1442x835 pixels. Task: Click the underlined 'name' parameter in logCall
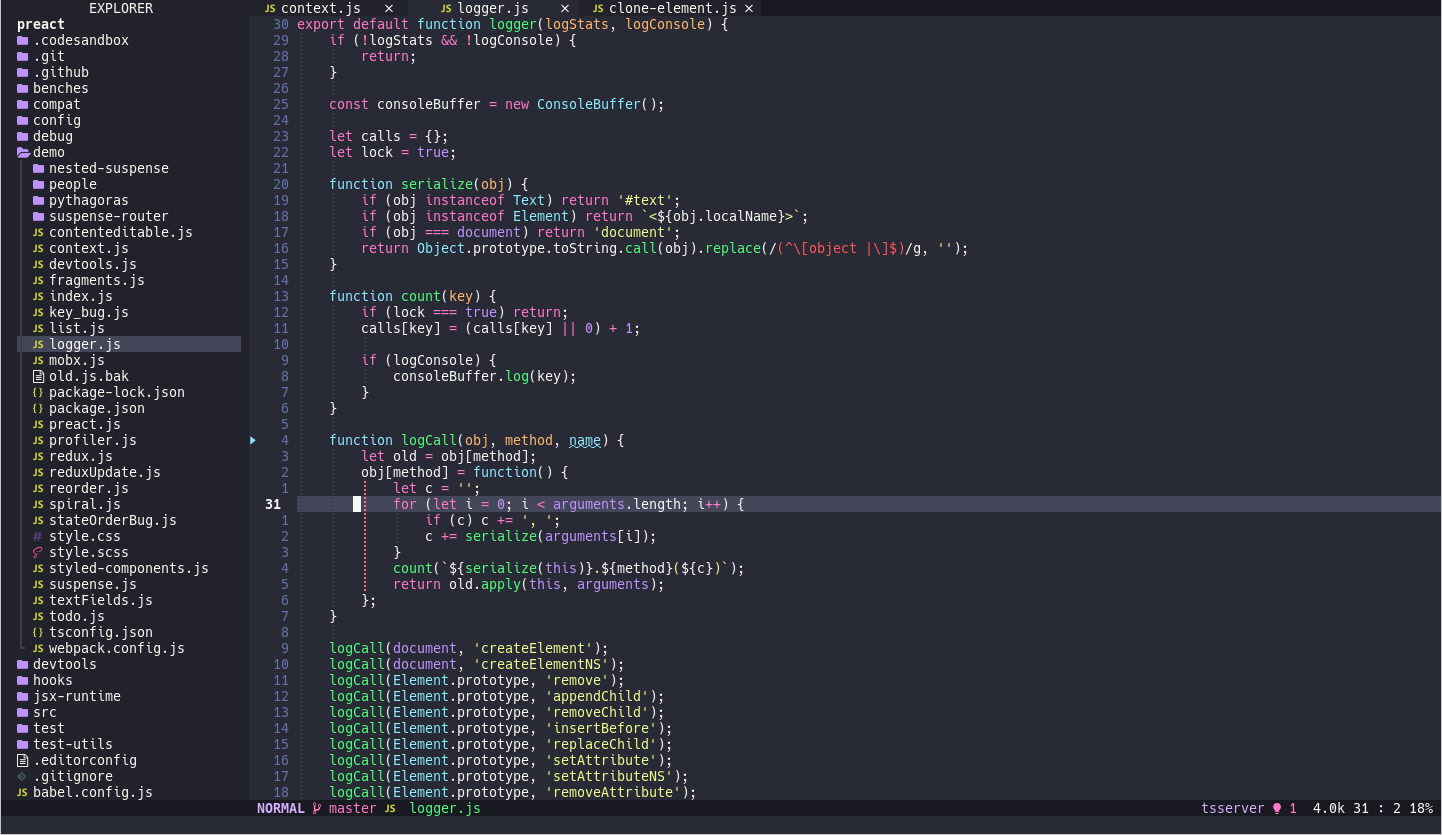(x=585, y=440)
